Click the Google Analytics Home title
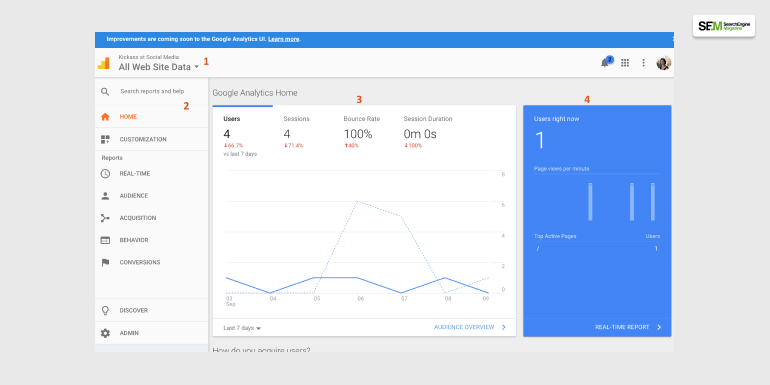 tap(255, 93)
